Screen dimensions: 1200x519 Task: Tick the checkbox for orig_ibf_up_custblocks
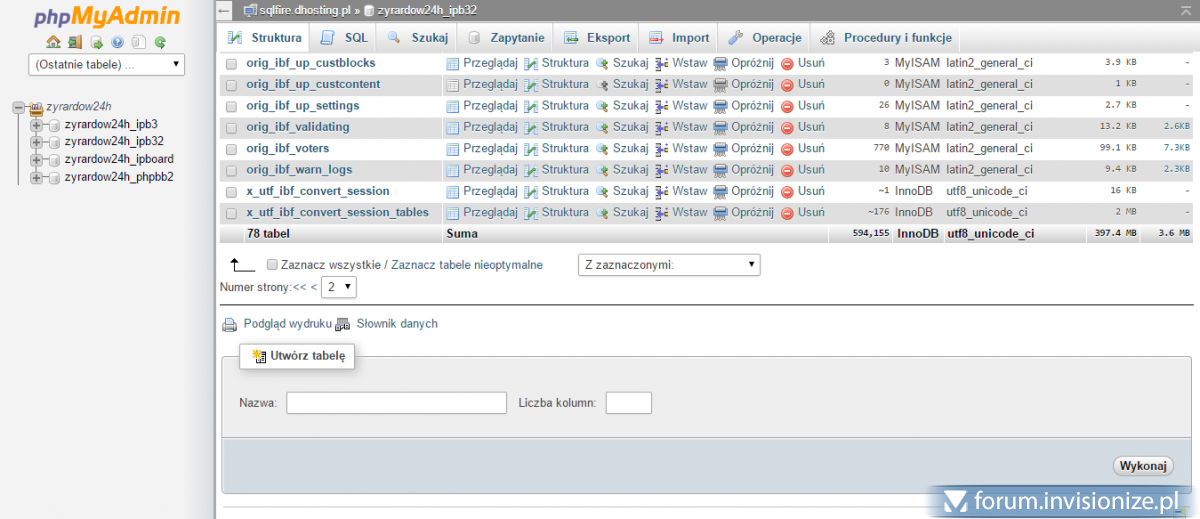coord(231,64)
